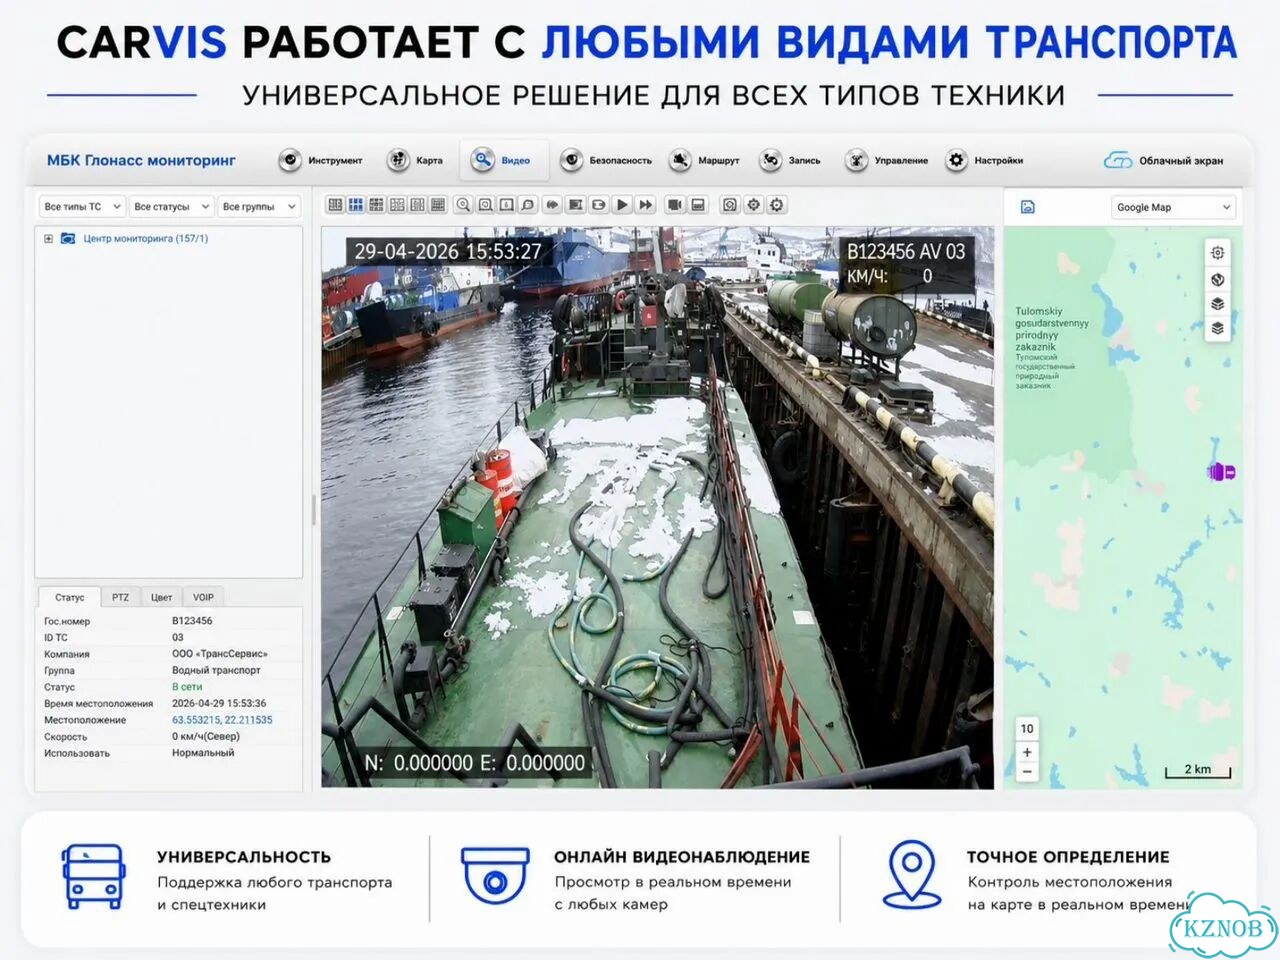Image resolution: width=1280 pixels, height=960 pixels.
Task: Click the live ship camera video feed
Action: point(658,507)
